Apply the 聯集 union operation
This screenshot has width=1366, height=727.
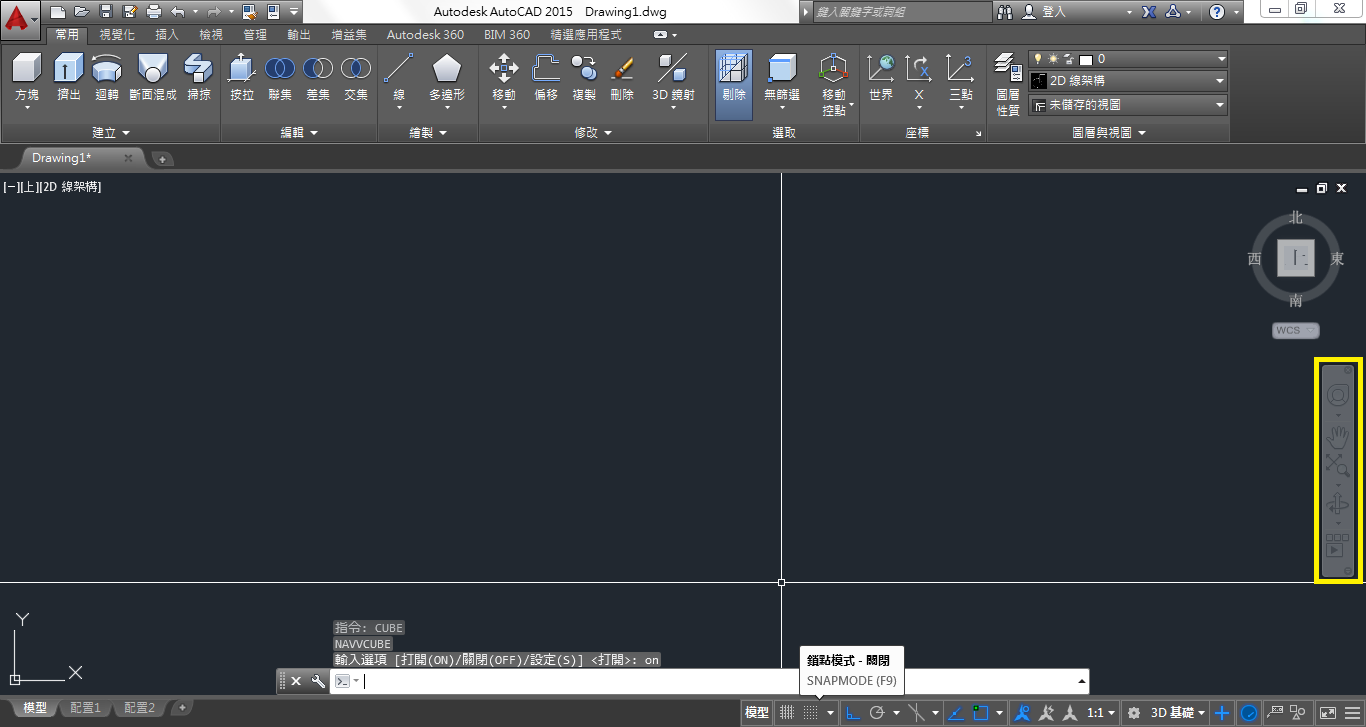(280, 78)
